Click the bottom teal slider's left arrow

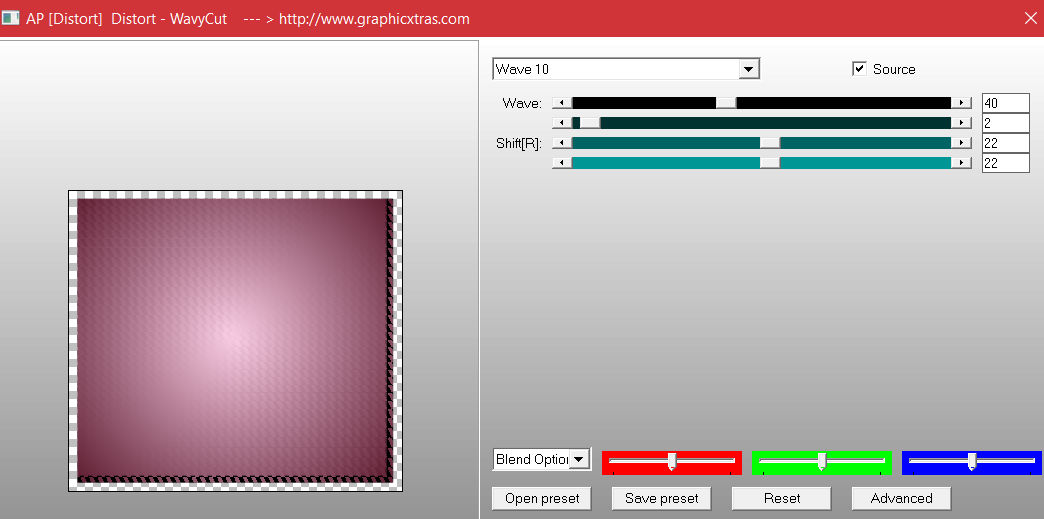pyautogui.click(x=562, y=163)
